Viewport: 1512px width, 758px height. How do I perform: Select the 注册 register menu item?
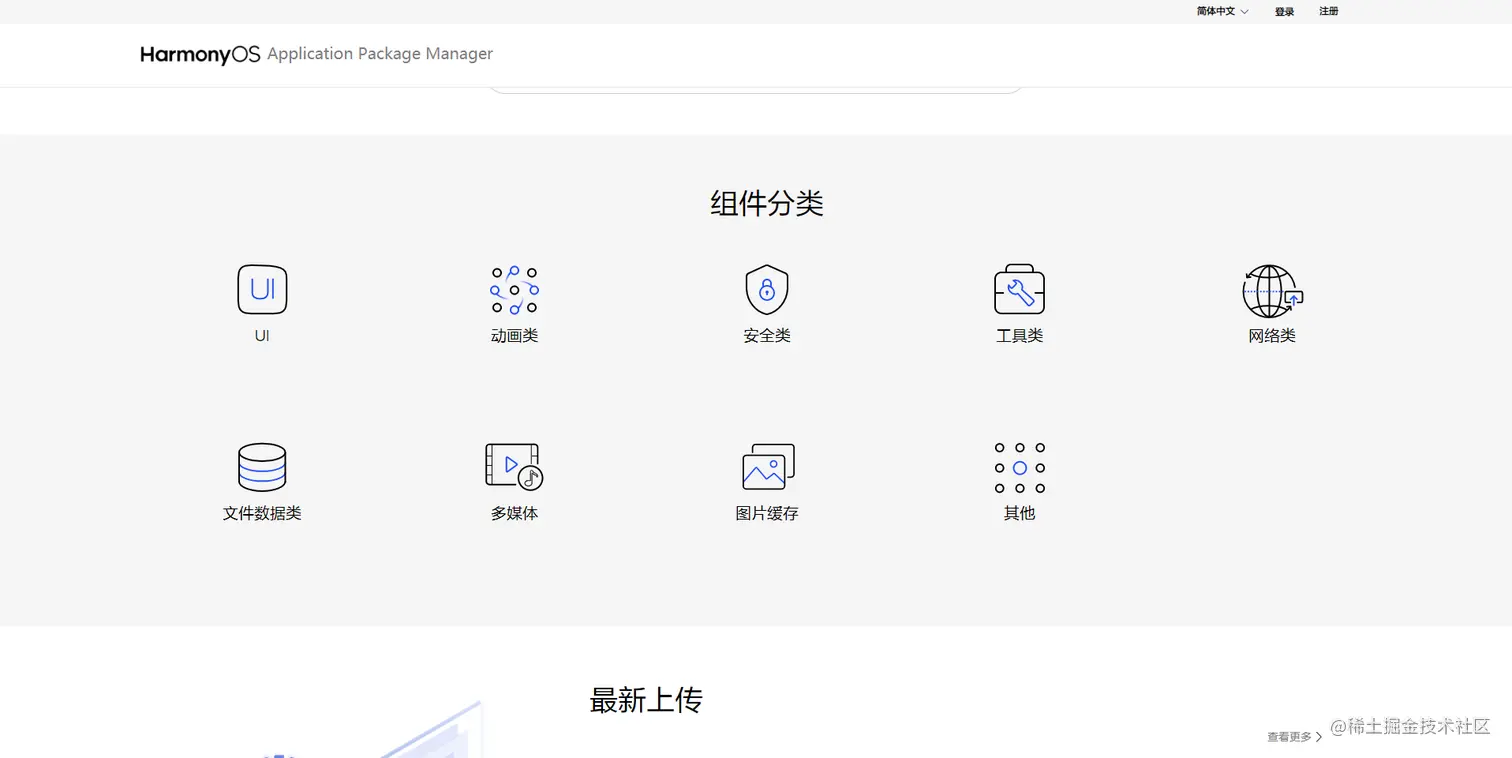[1329, 11]
